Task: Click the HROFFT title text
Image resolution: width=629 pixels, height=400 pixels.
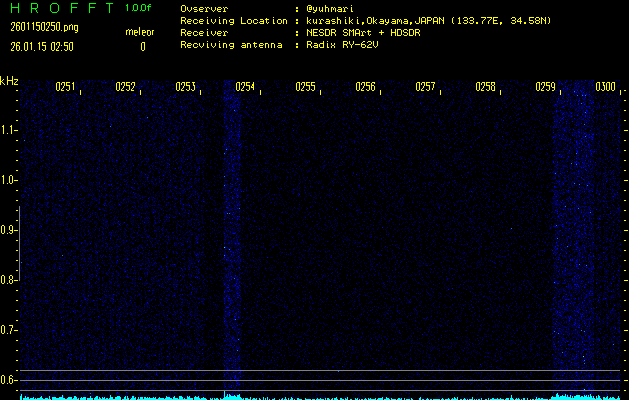Action: point(62,8)
